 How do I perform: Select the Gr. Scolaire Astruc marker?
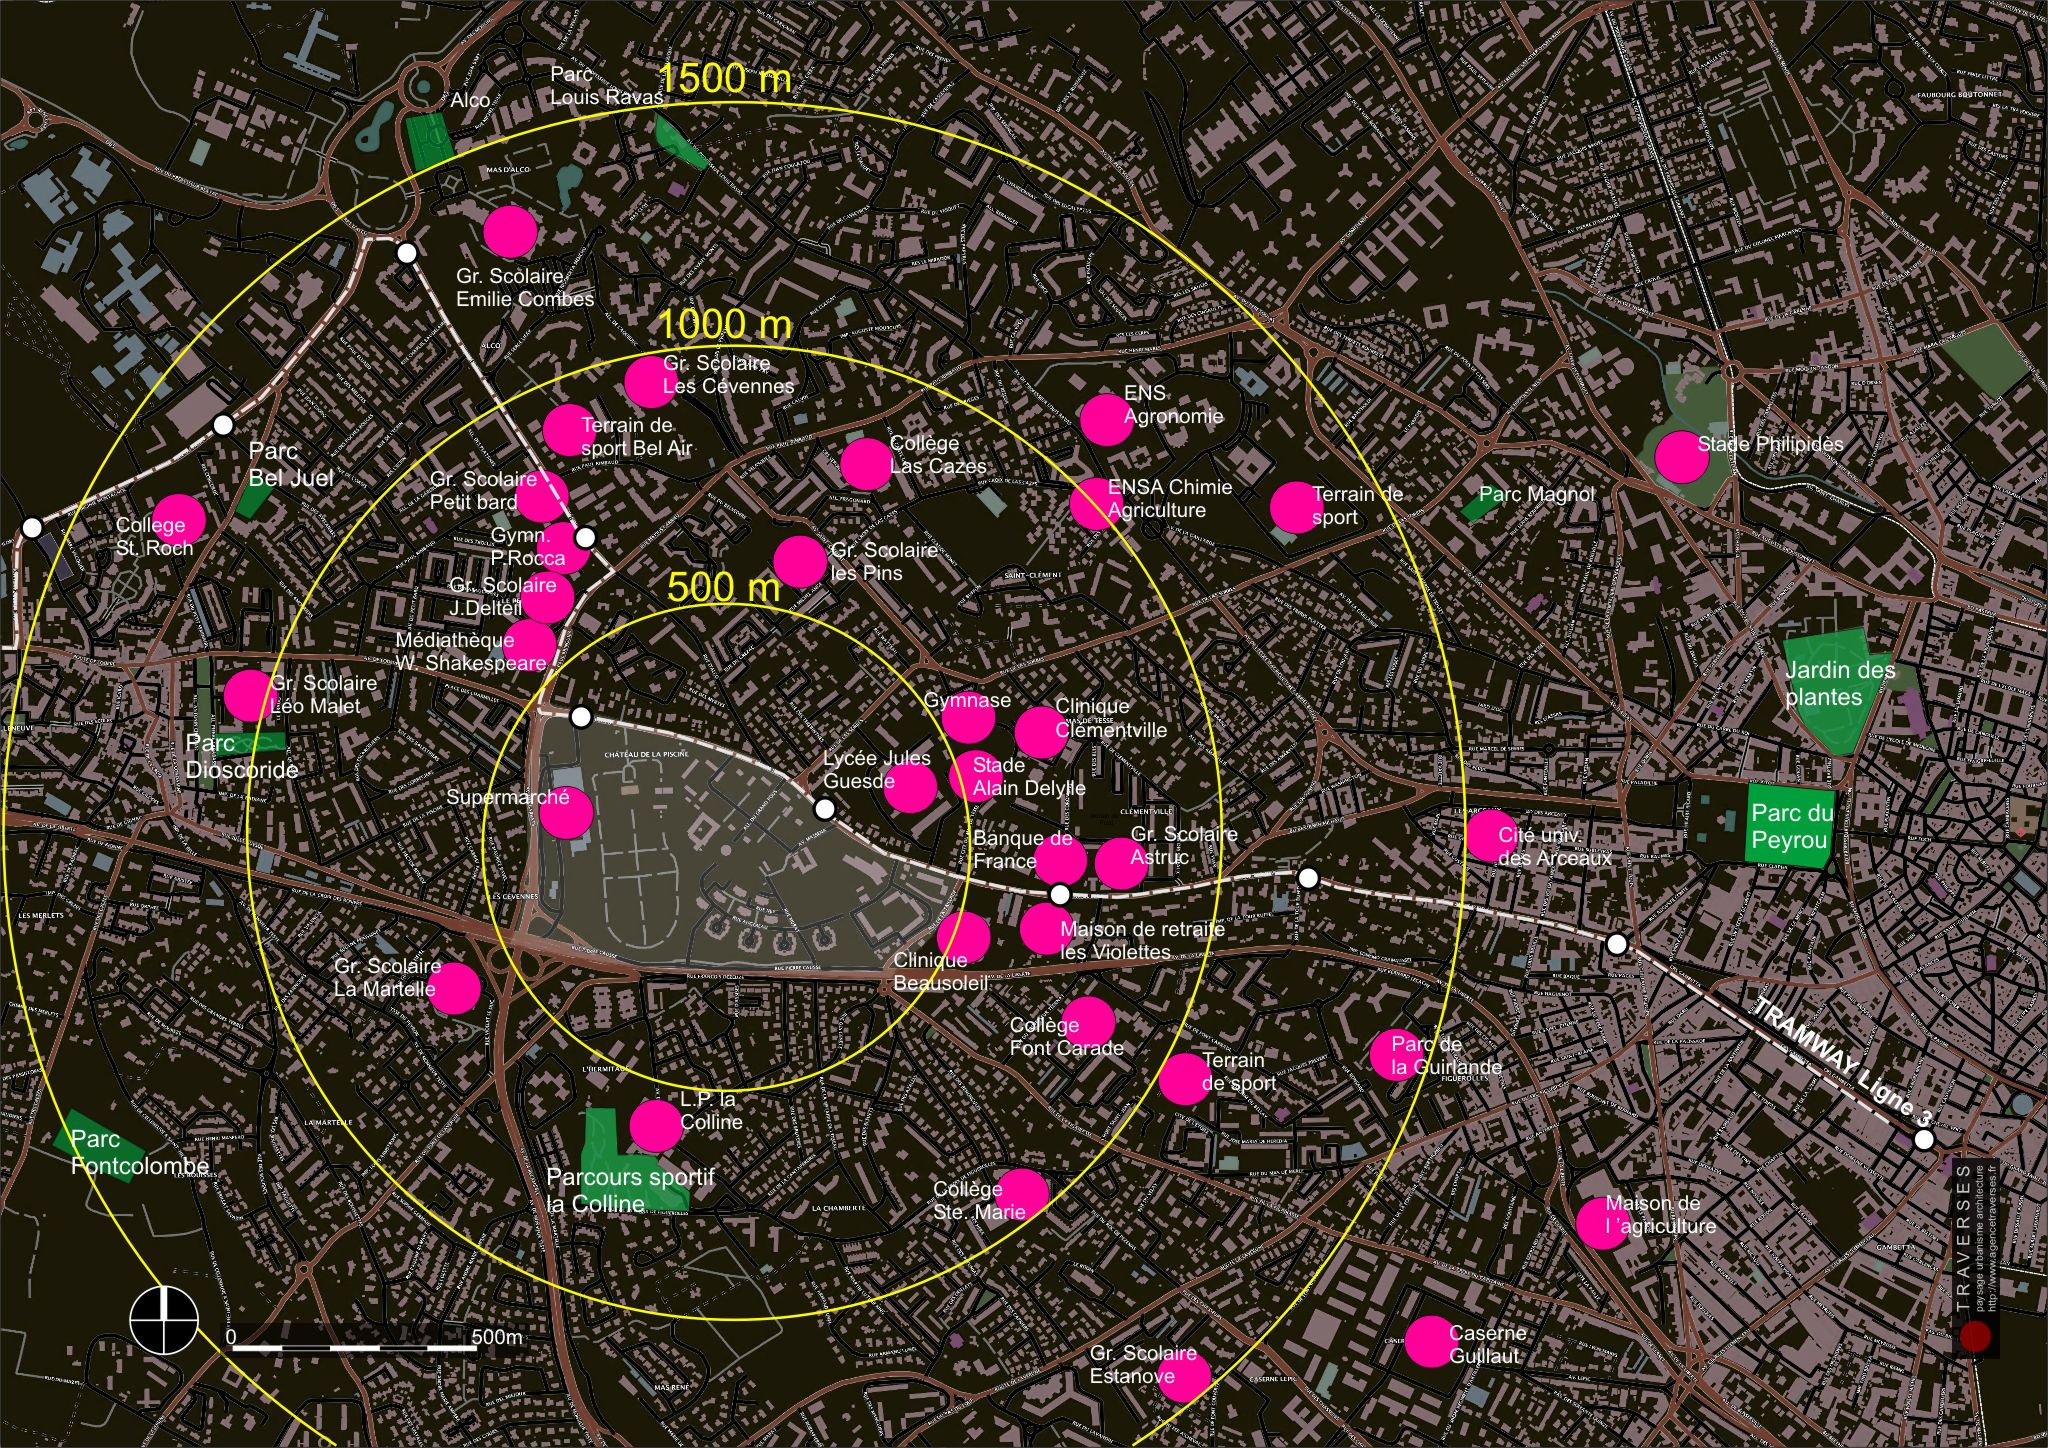1122,864
